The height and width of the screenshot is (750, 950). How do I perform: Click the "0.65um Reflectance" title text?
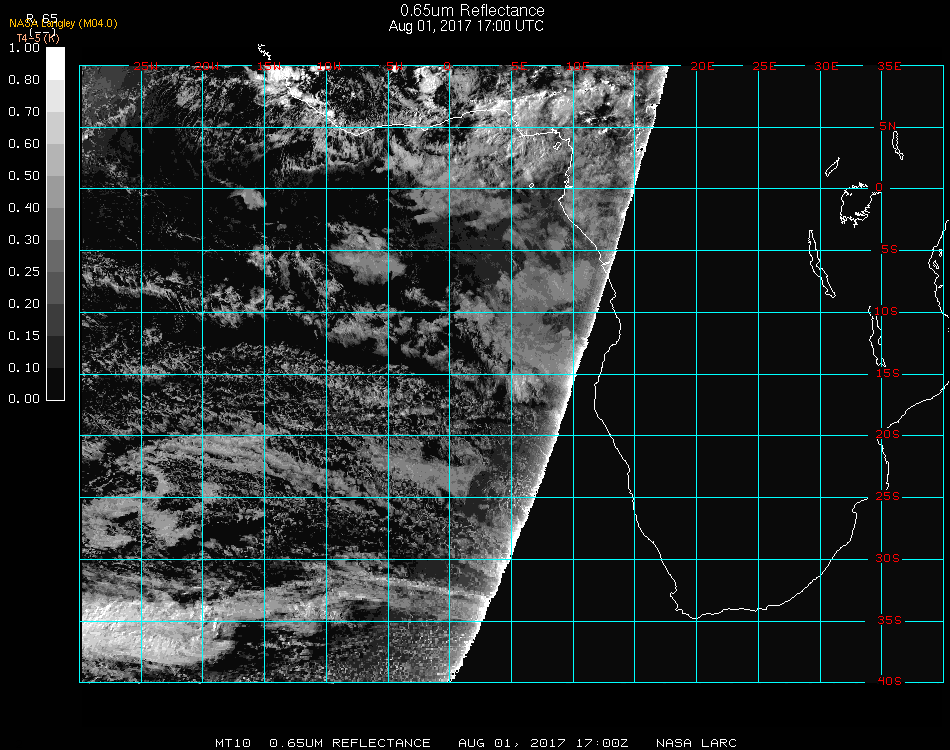tap(472, 10)
